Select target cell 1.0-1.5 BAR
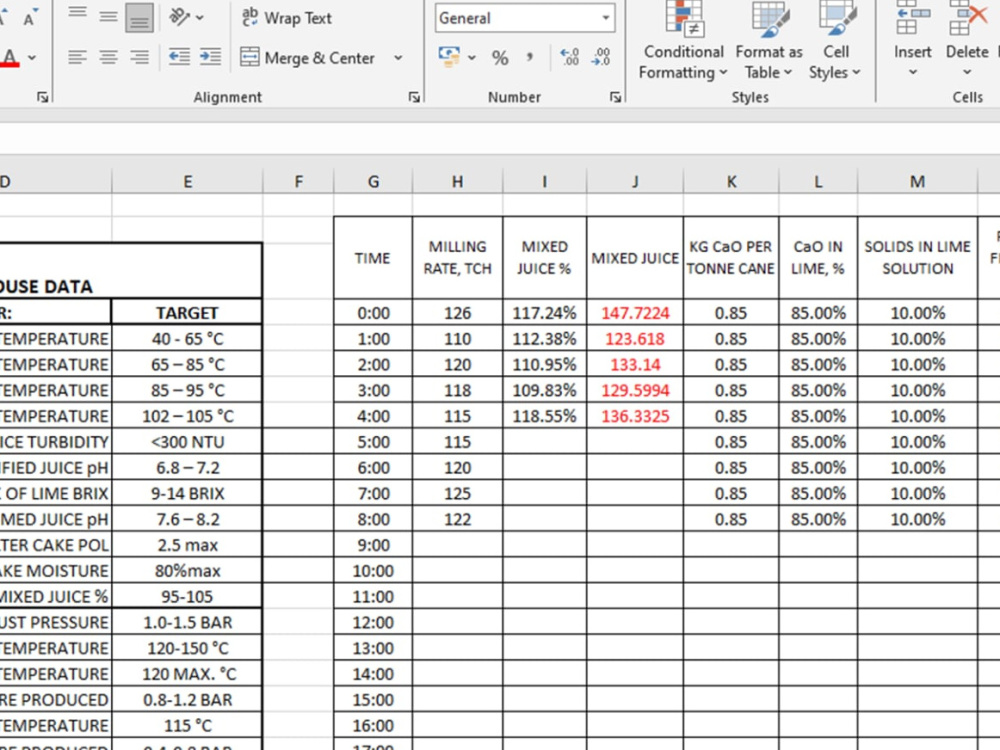 click(187, 622)
